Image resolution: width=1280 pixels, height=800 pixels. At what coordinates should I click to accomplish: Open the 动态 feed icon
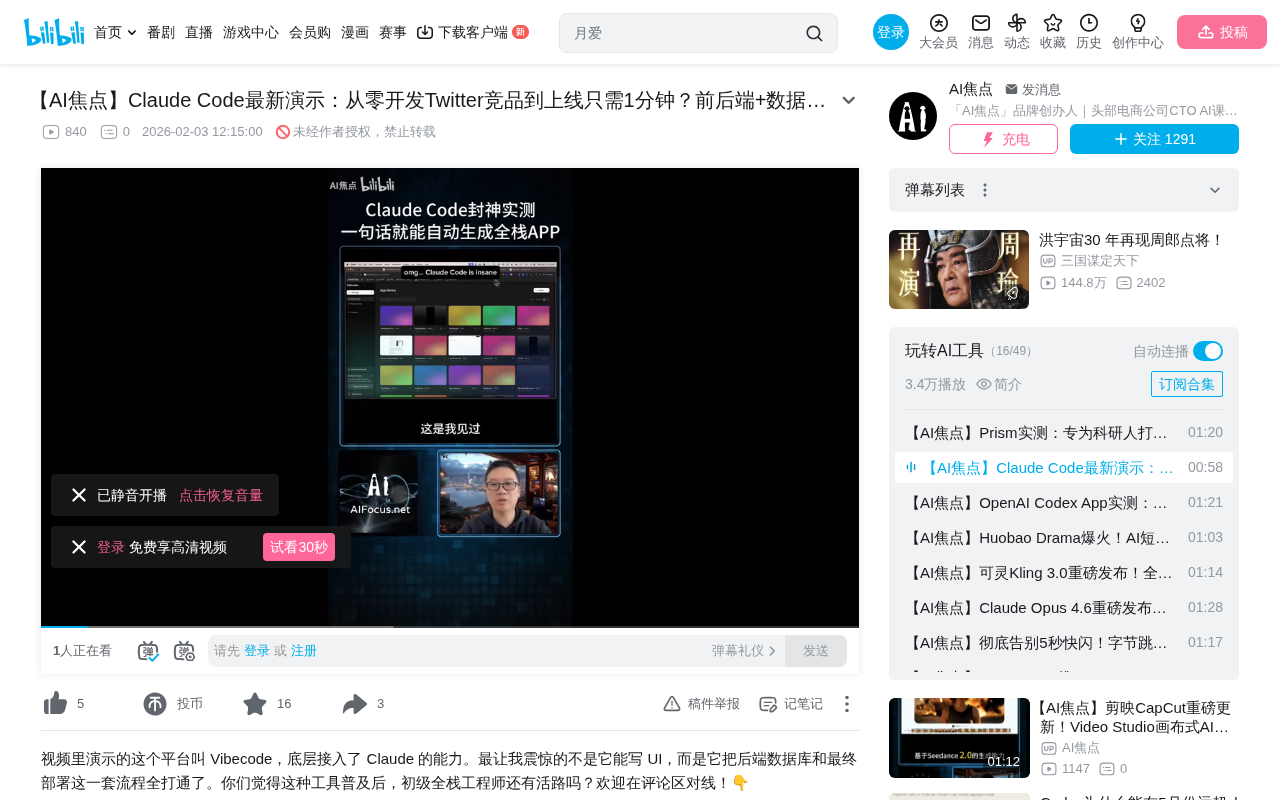[x=1017, y=23]
